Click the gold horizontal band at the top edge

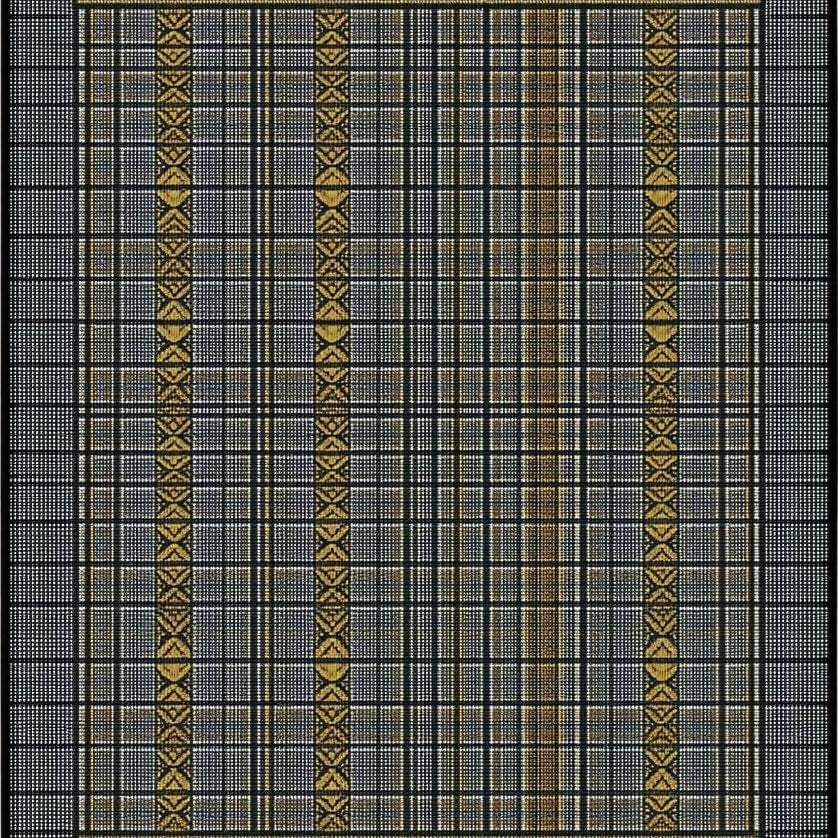point(420,5)
